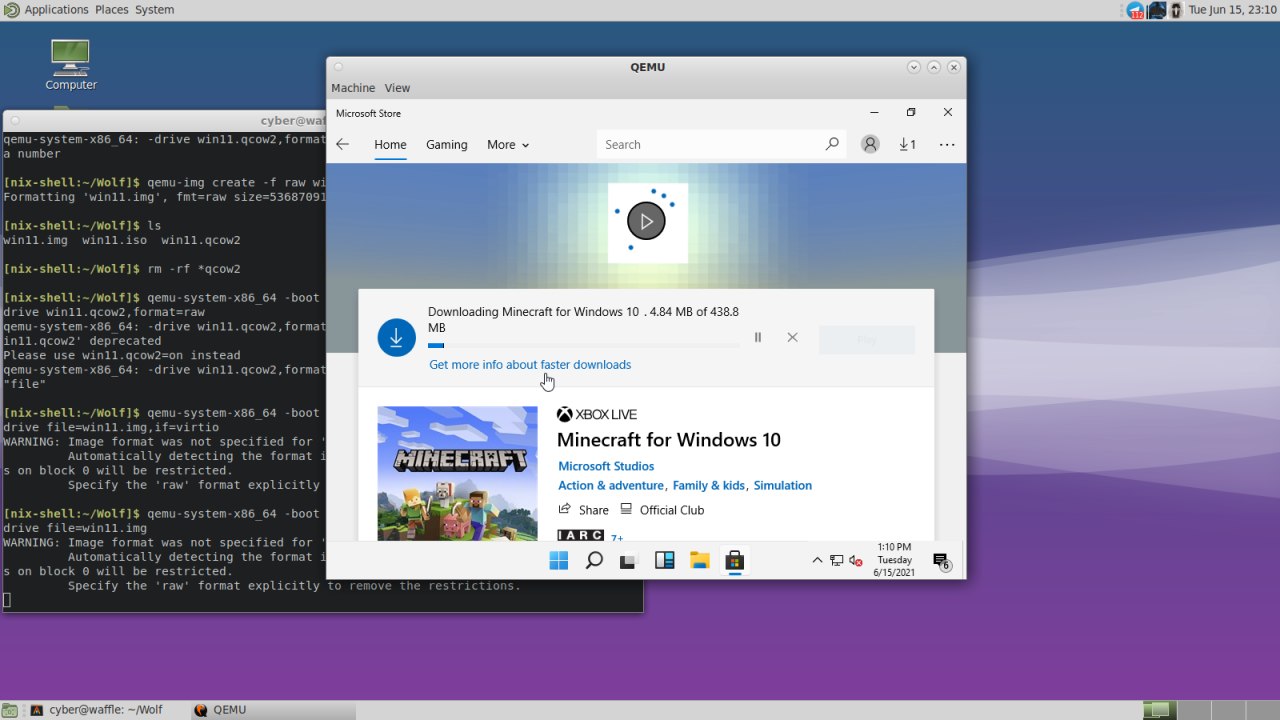Click the Minecraft download progress bar

point(584,345)
